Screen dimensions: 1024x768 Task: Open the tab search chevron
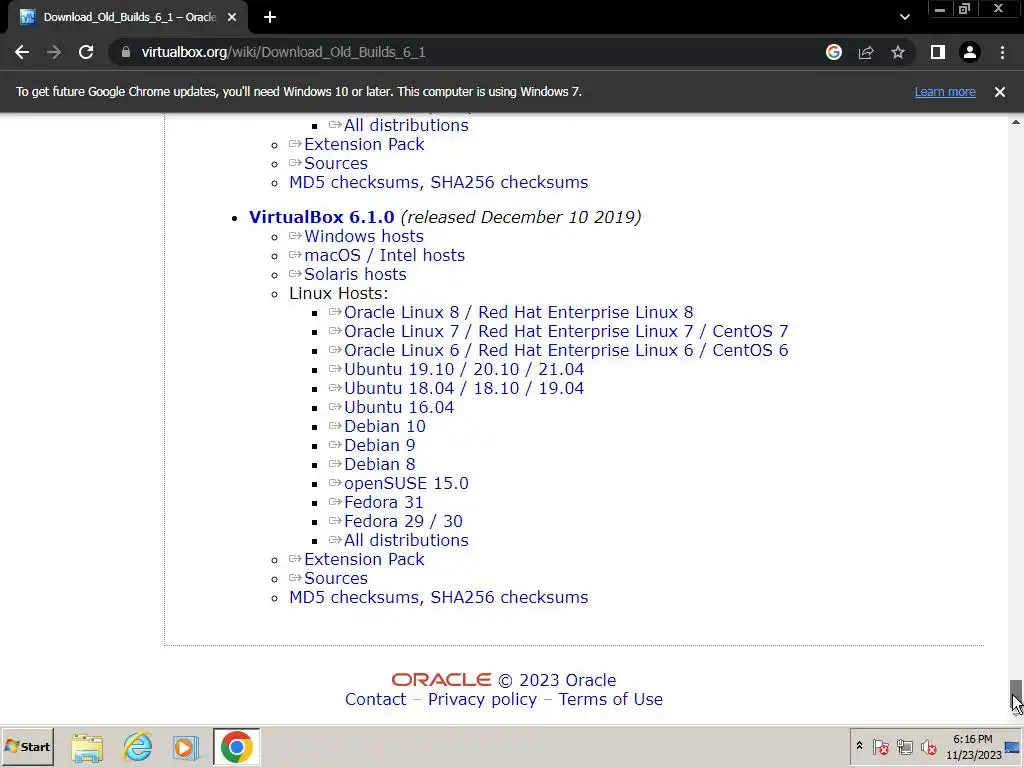pos(904,17)
